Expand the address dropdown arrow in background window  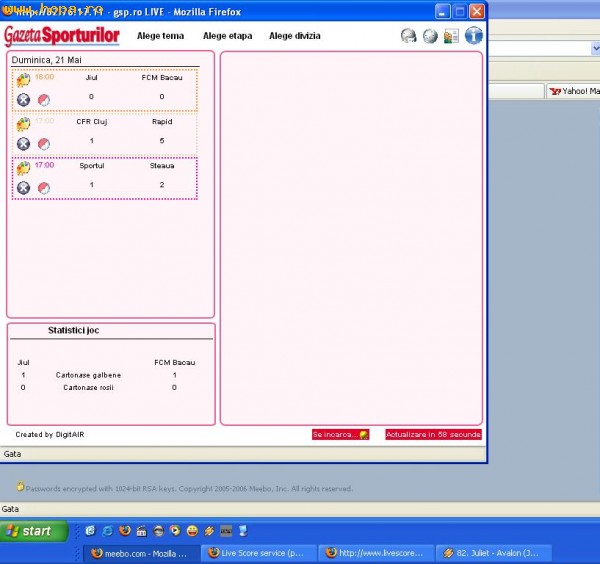point(596,48)
